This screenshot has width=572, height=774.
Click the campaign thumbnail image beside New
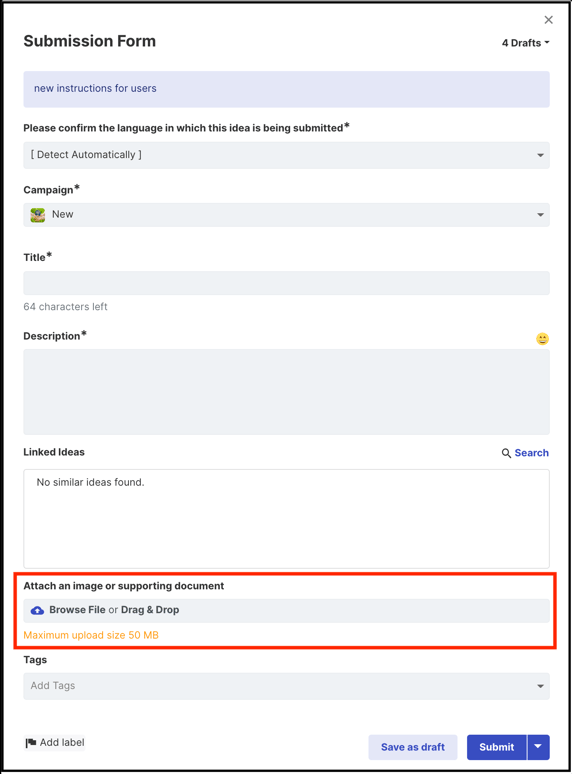click(38, 215)
